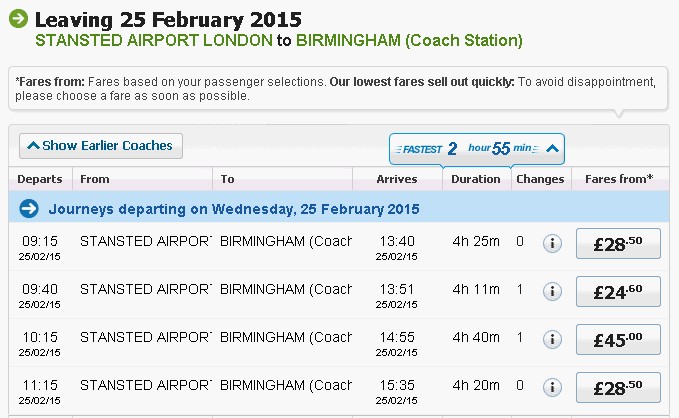The image size is (679, 418).
Task: Click green arrow beside Leaving 25 February
Action: click(x=18, y=19)
